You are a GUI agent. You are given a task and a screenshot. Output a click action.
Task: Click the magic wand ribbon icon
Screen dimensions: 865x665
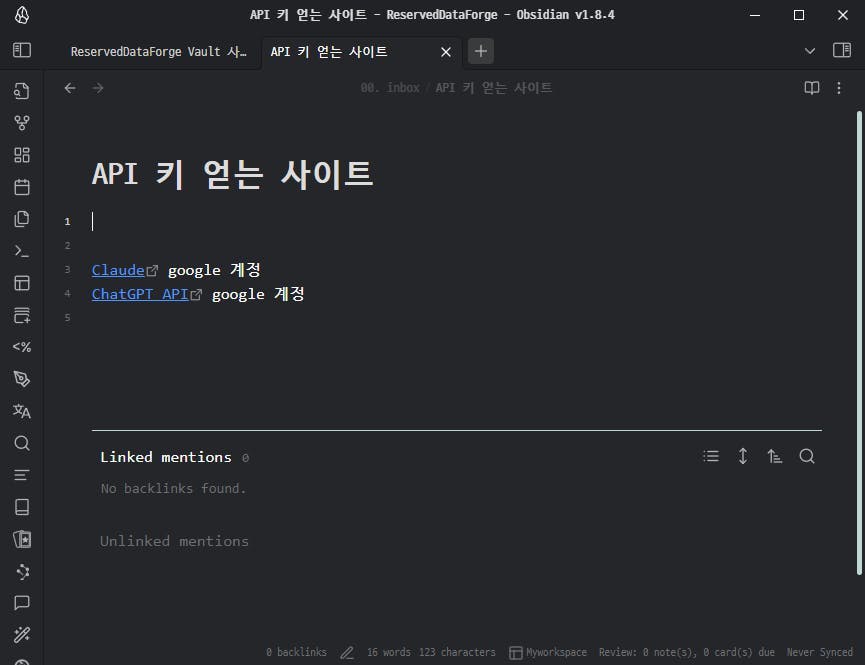pyautogui.click(x=22, y=635)
